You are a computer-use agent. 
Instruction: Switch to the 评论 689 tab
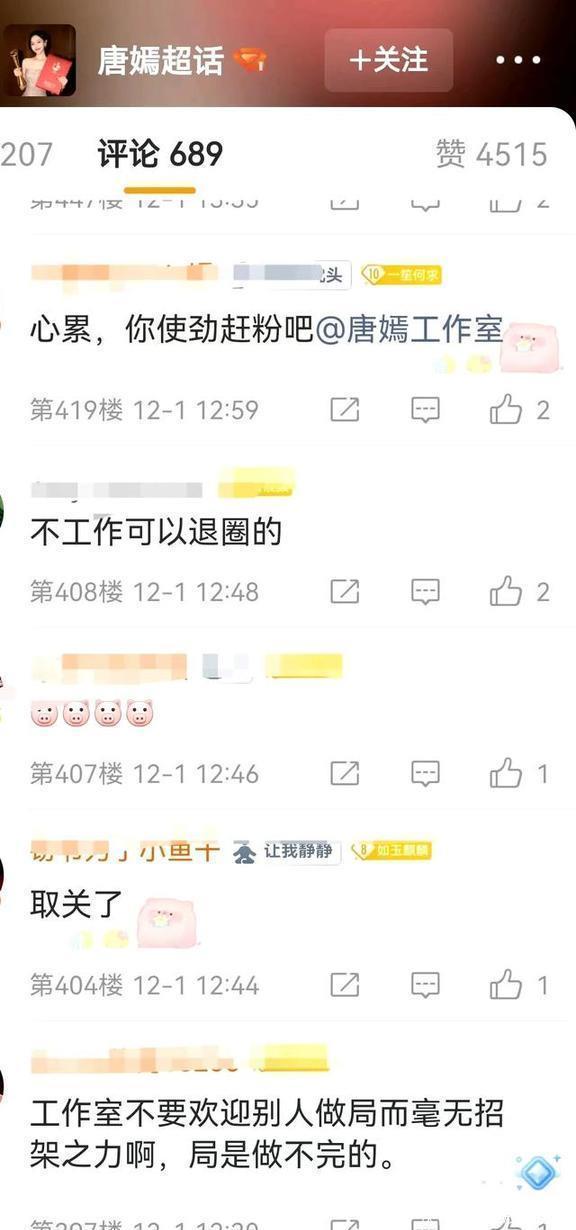(160, 154)
